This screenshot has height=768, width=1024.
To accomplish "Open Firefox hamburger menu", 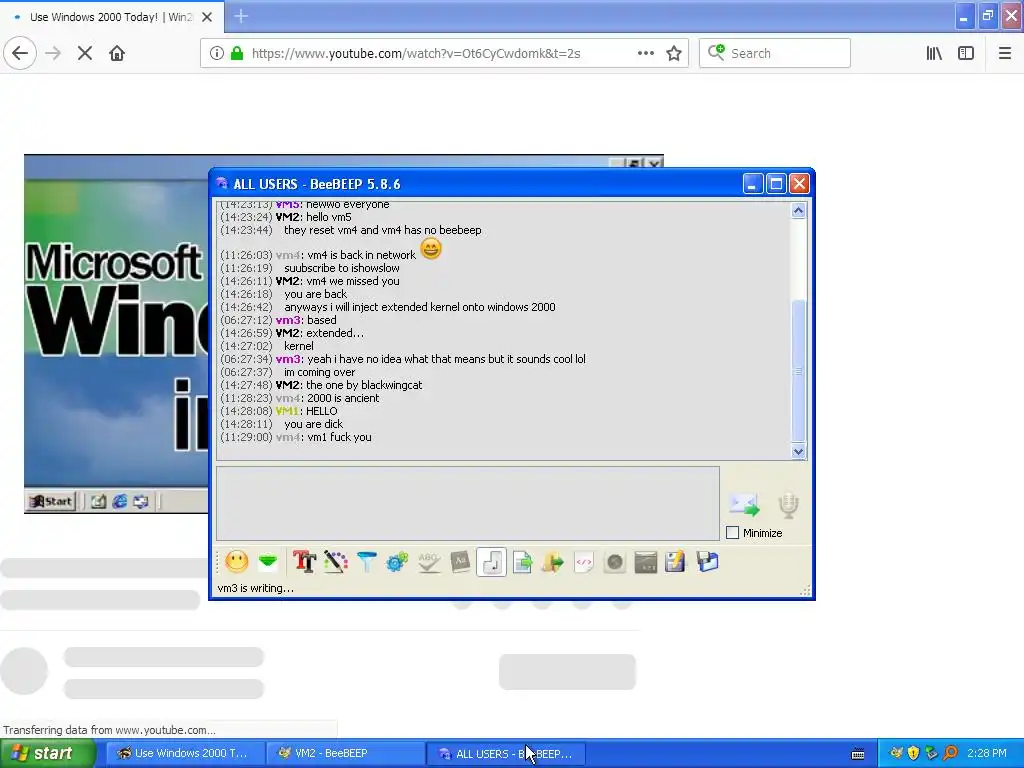I will click(1004, 53).
